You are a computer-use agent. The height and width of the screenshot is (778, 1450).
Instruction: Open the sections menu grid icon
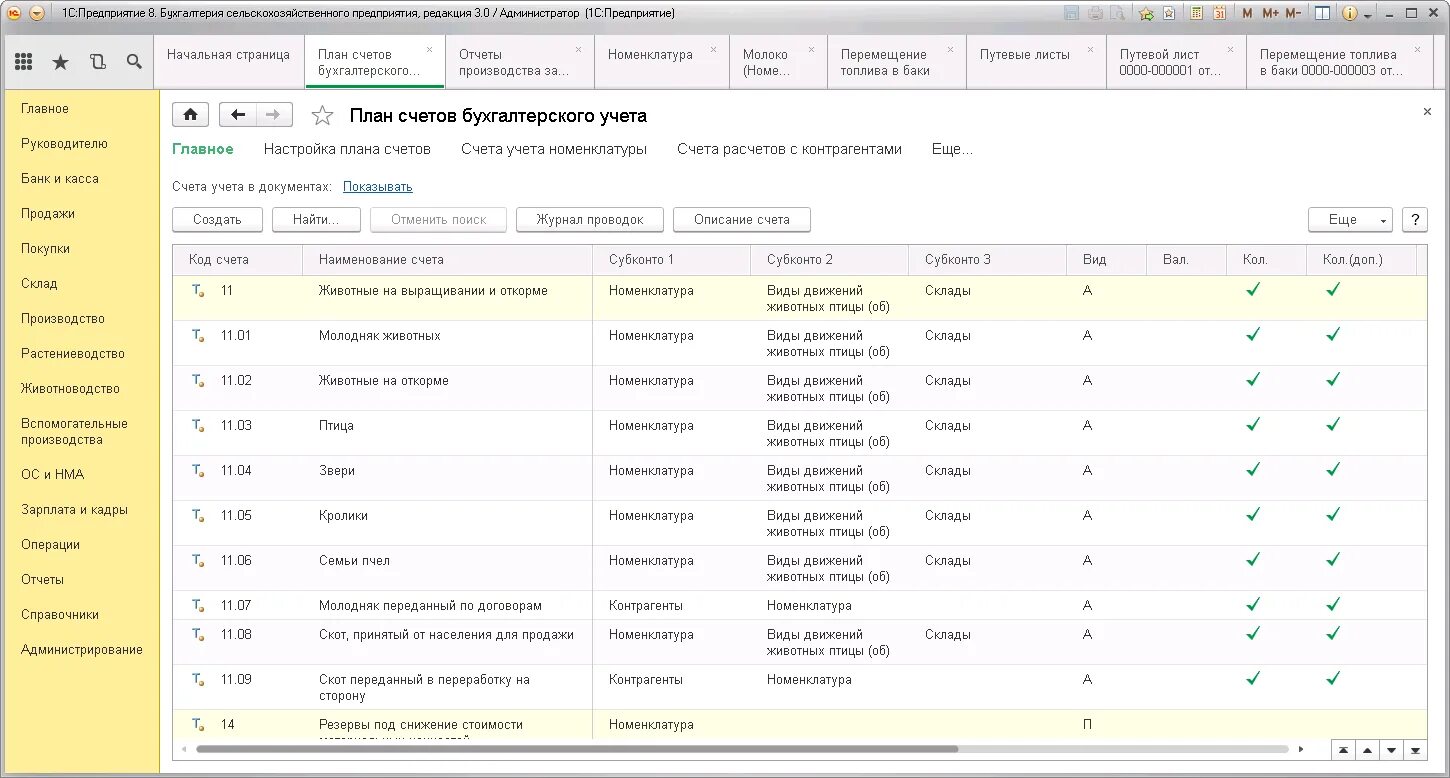click(x=23, y=62)
